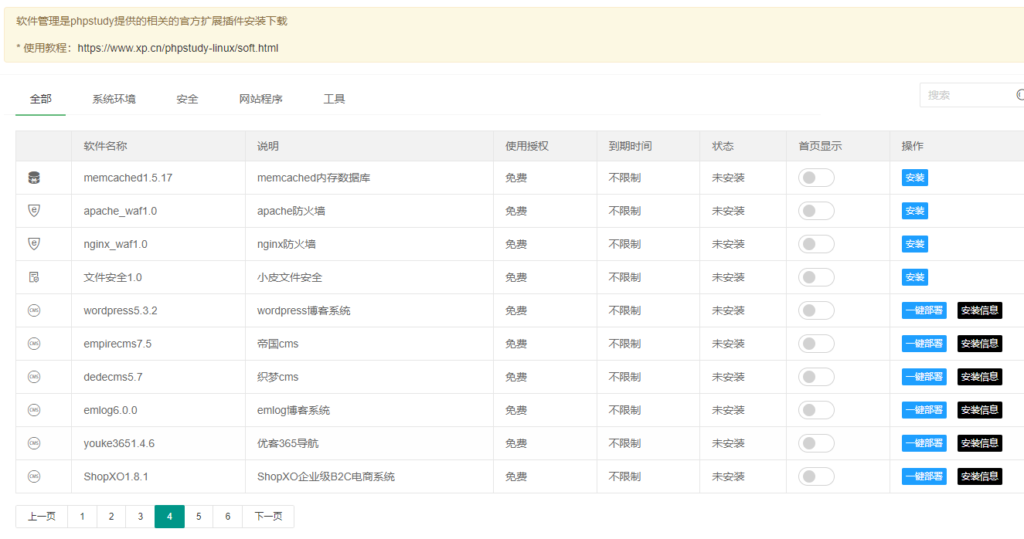Open 安装信息 for emlog6.0.0
This screenshot has height=539, width=1024.
[x=980, y=410]
